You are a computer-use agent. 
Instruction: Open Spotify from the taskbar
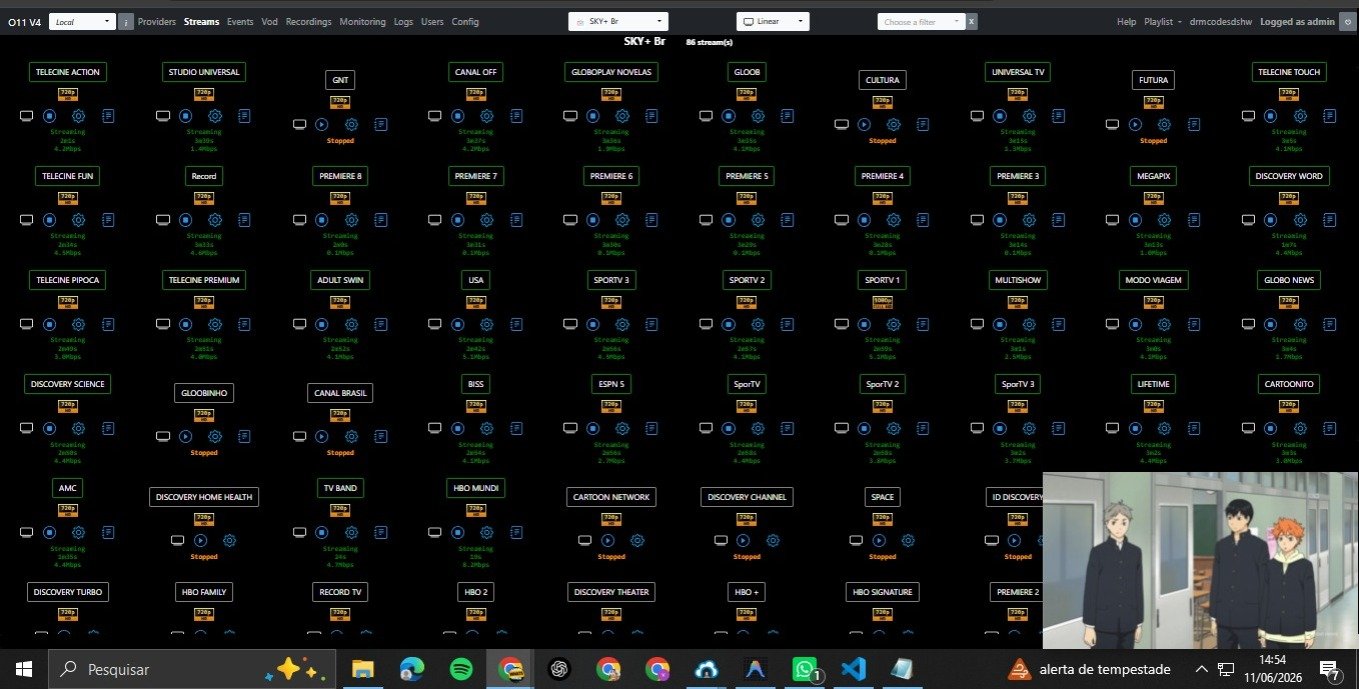[x=462, y=669]
